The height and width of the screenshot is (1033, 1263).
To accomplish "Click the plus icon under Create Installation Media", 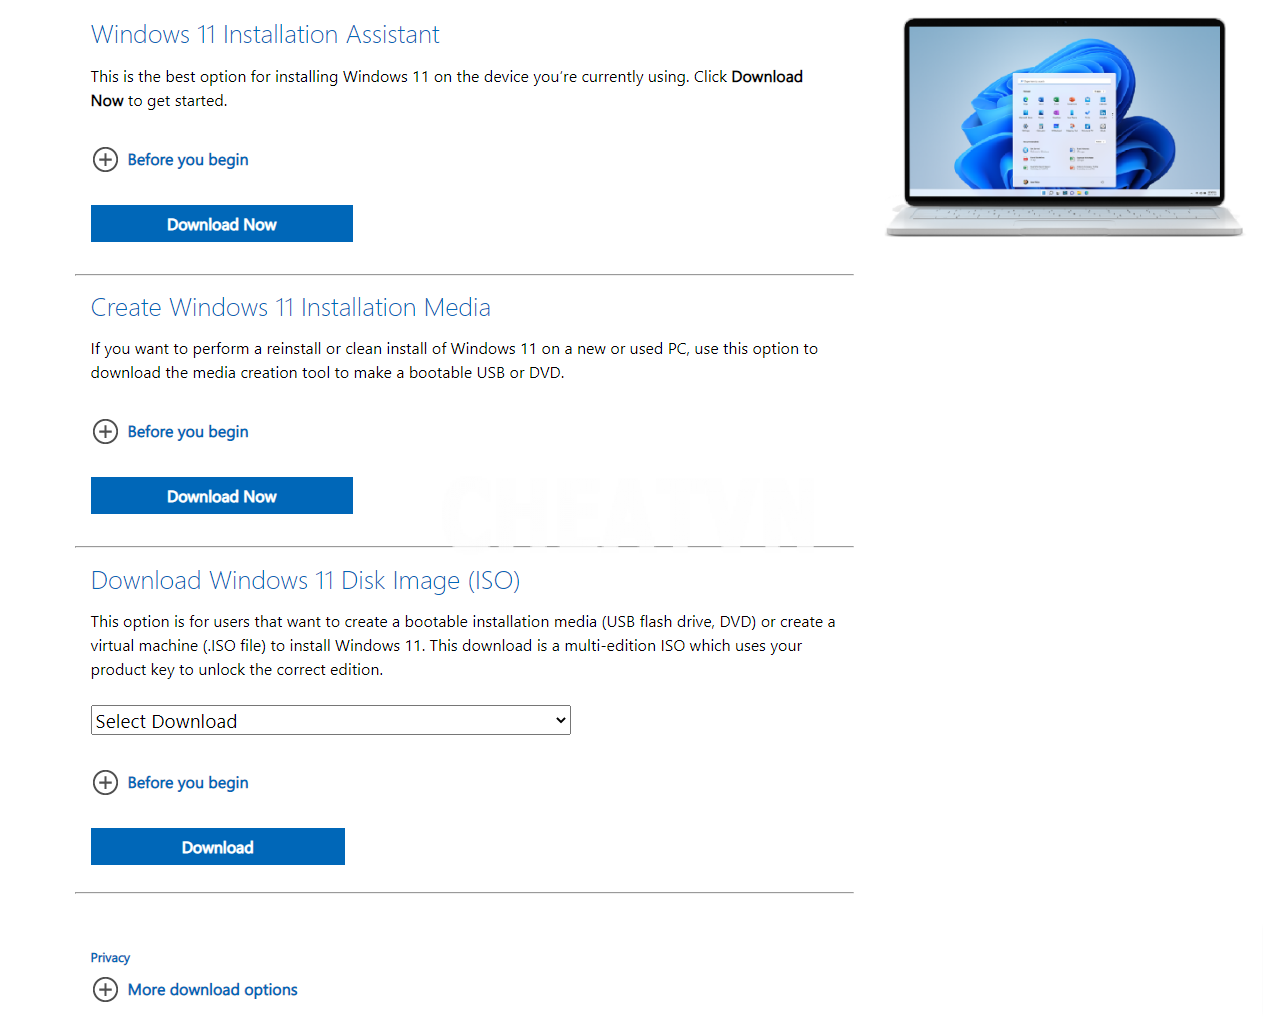I will (105, 431).
